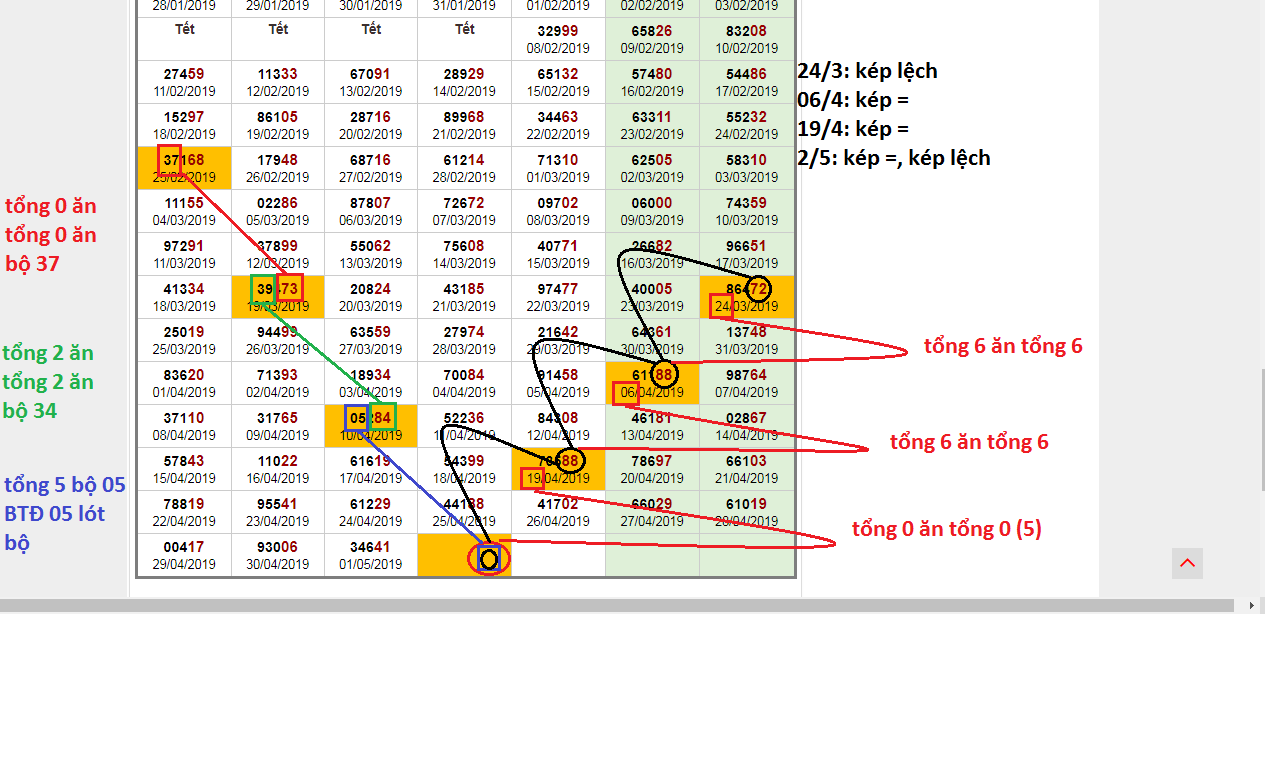The image size is (1265, 768).
Task: Click the red scroll-to-top arrow button
Action: pos(1187,563)
